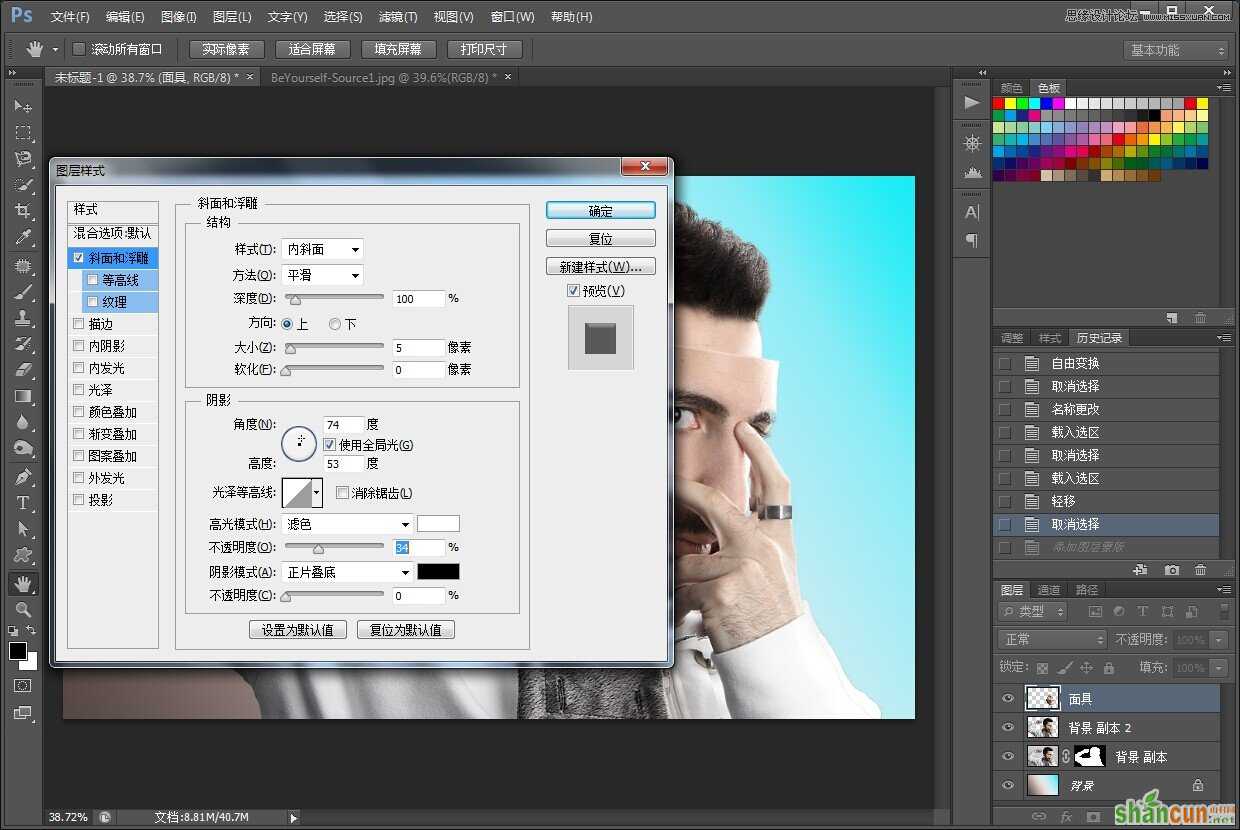Click the 复位为默认值 button
The image size is (1240, 830).
(406, 630)
